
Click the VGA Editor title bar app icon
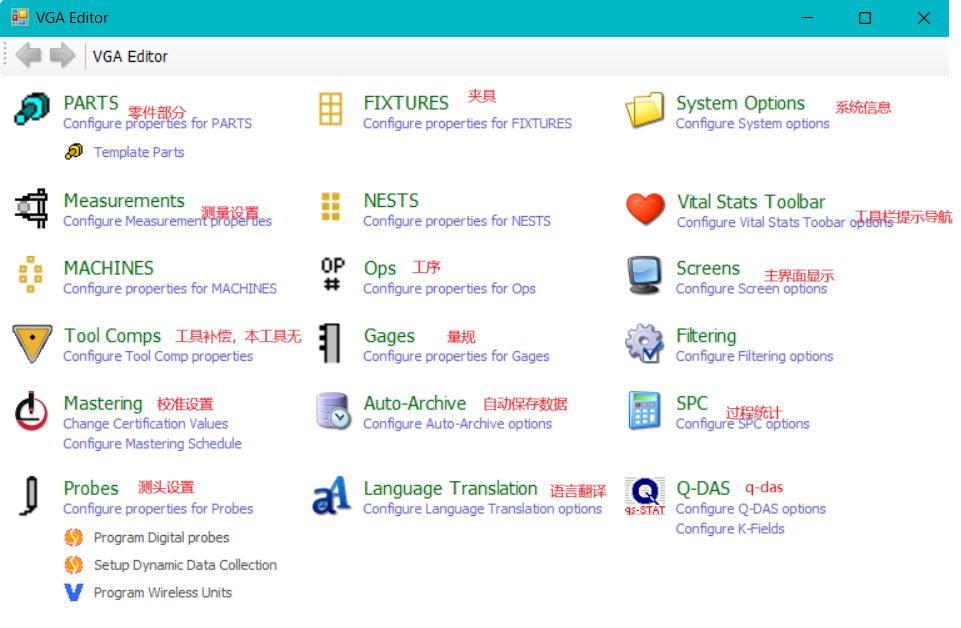pos(20,18)
